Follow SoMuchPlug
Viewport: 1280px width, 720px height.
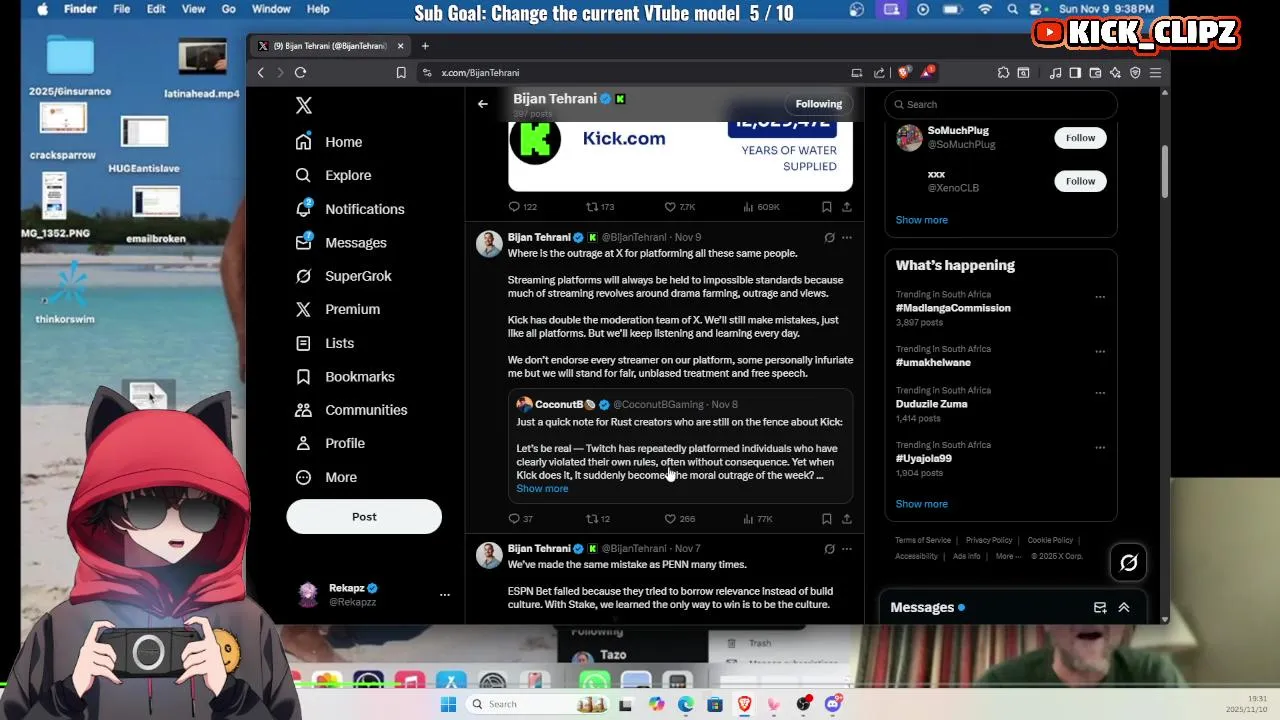click(x=1080, y=138)
